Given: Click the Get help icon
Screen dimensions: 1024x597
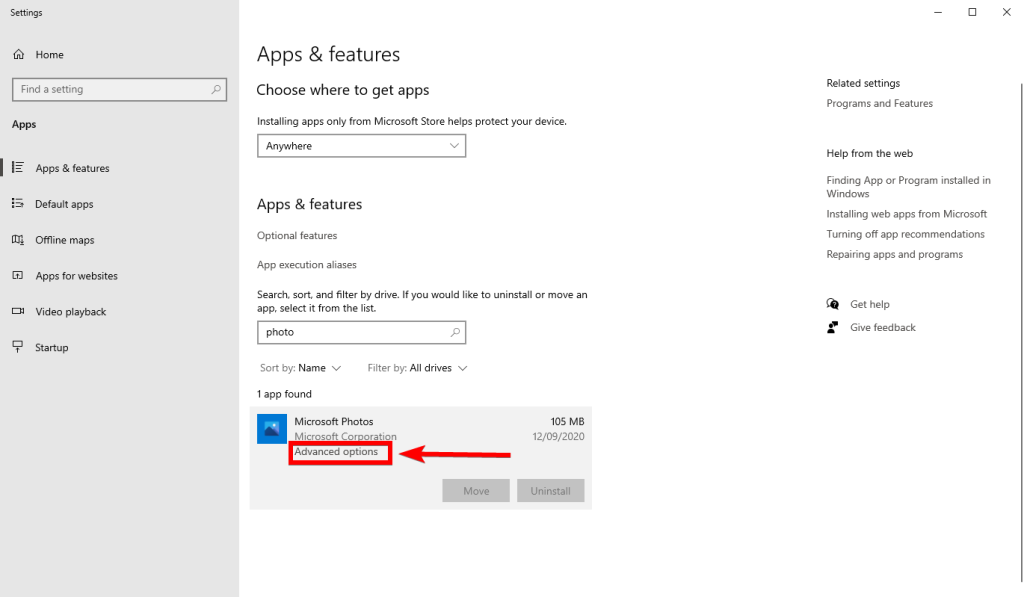Looking at the screenshot, I should (x=832, y=303).
